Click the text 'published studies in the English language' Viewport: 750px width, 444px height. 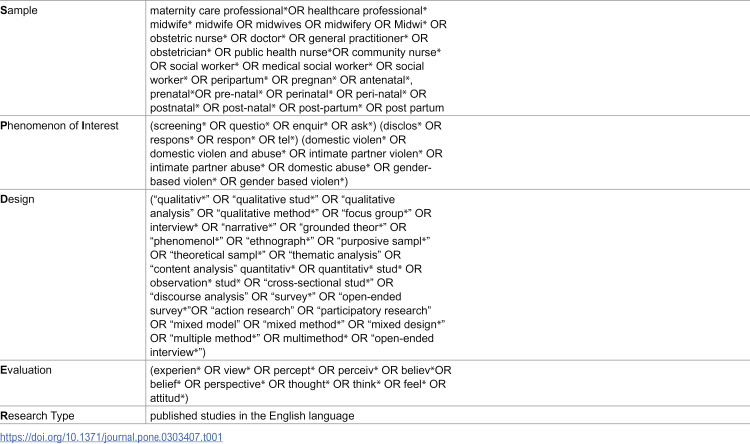tap(252, 416)
